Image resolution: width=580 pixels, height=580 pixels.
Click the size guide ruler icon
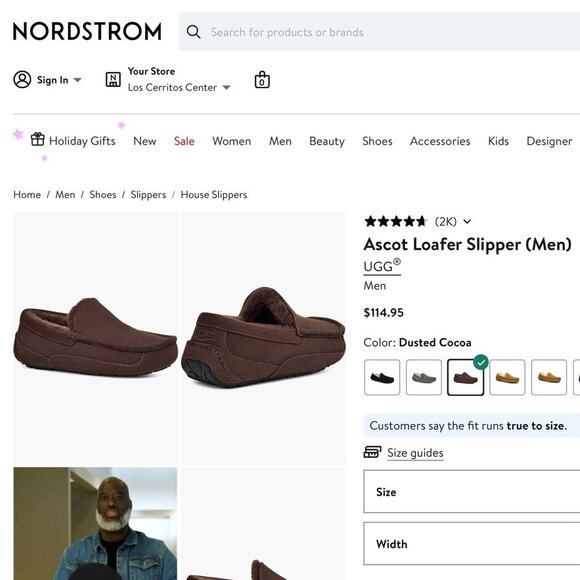[x=372, y=452]
